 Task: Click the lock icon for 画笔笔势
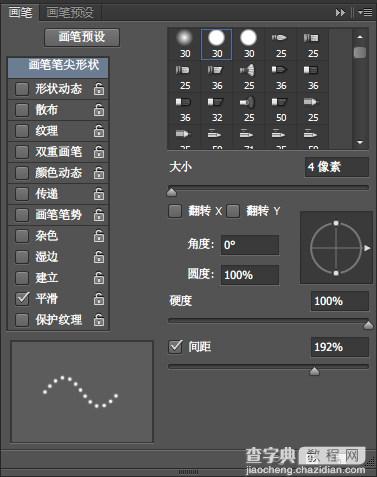[99, 215]
